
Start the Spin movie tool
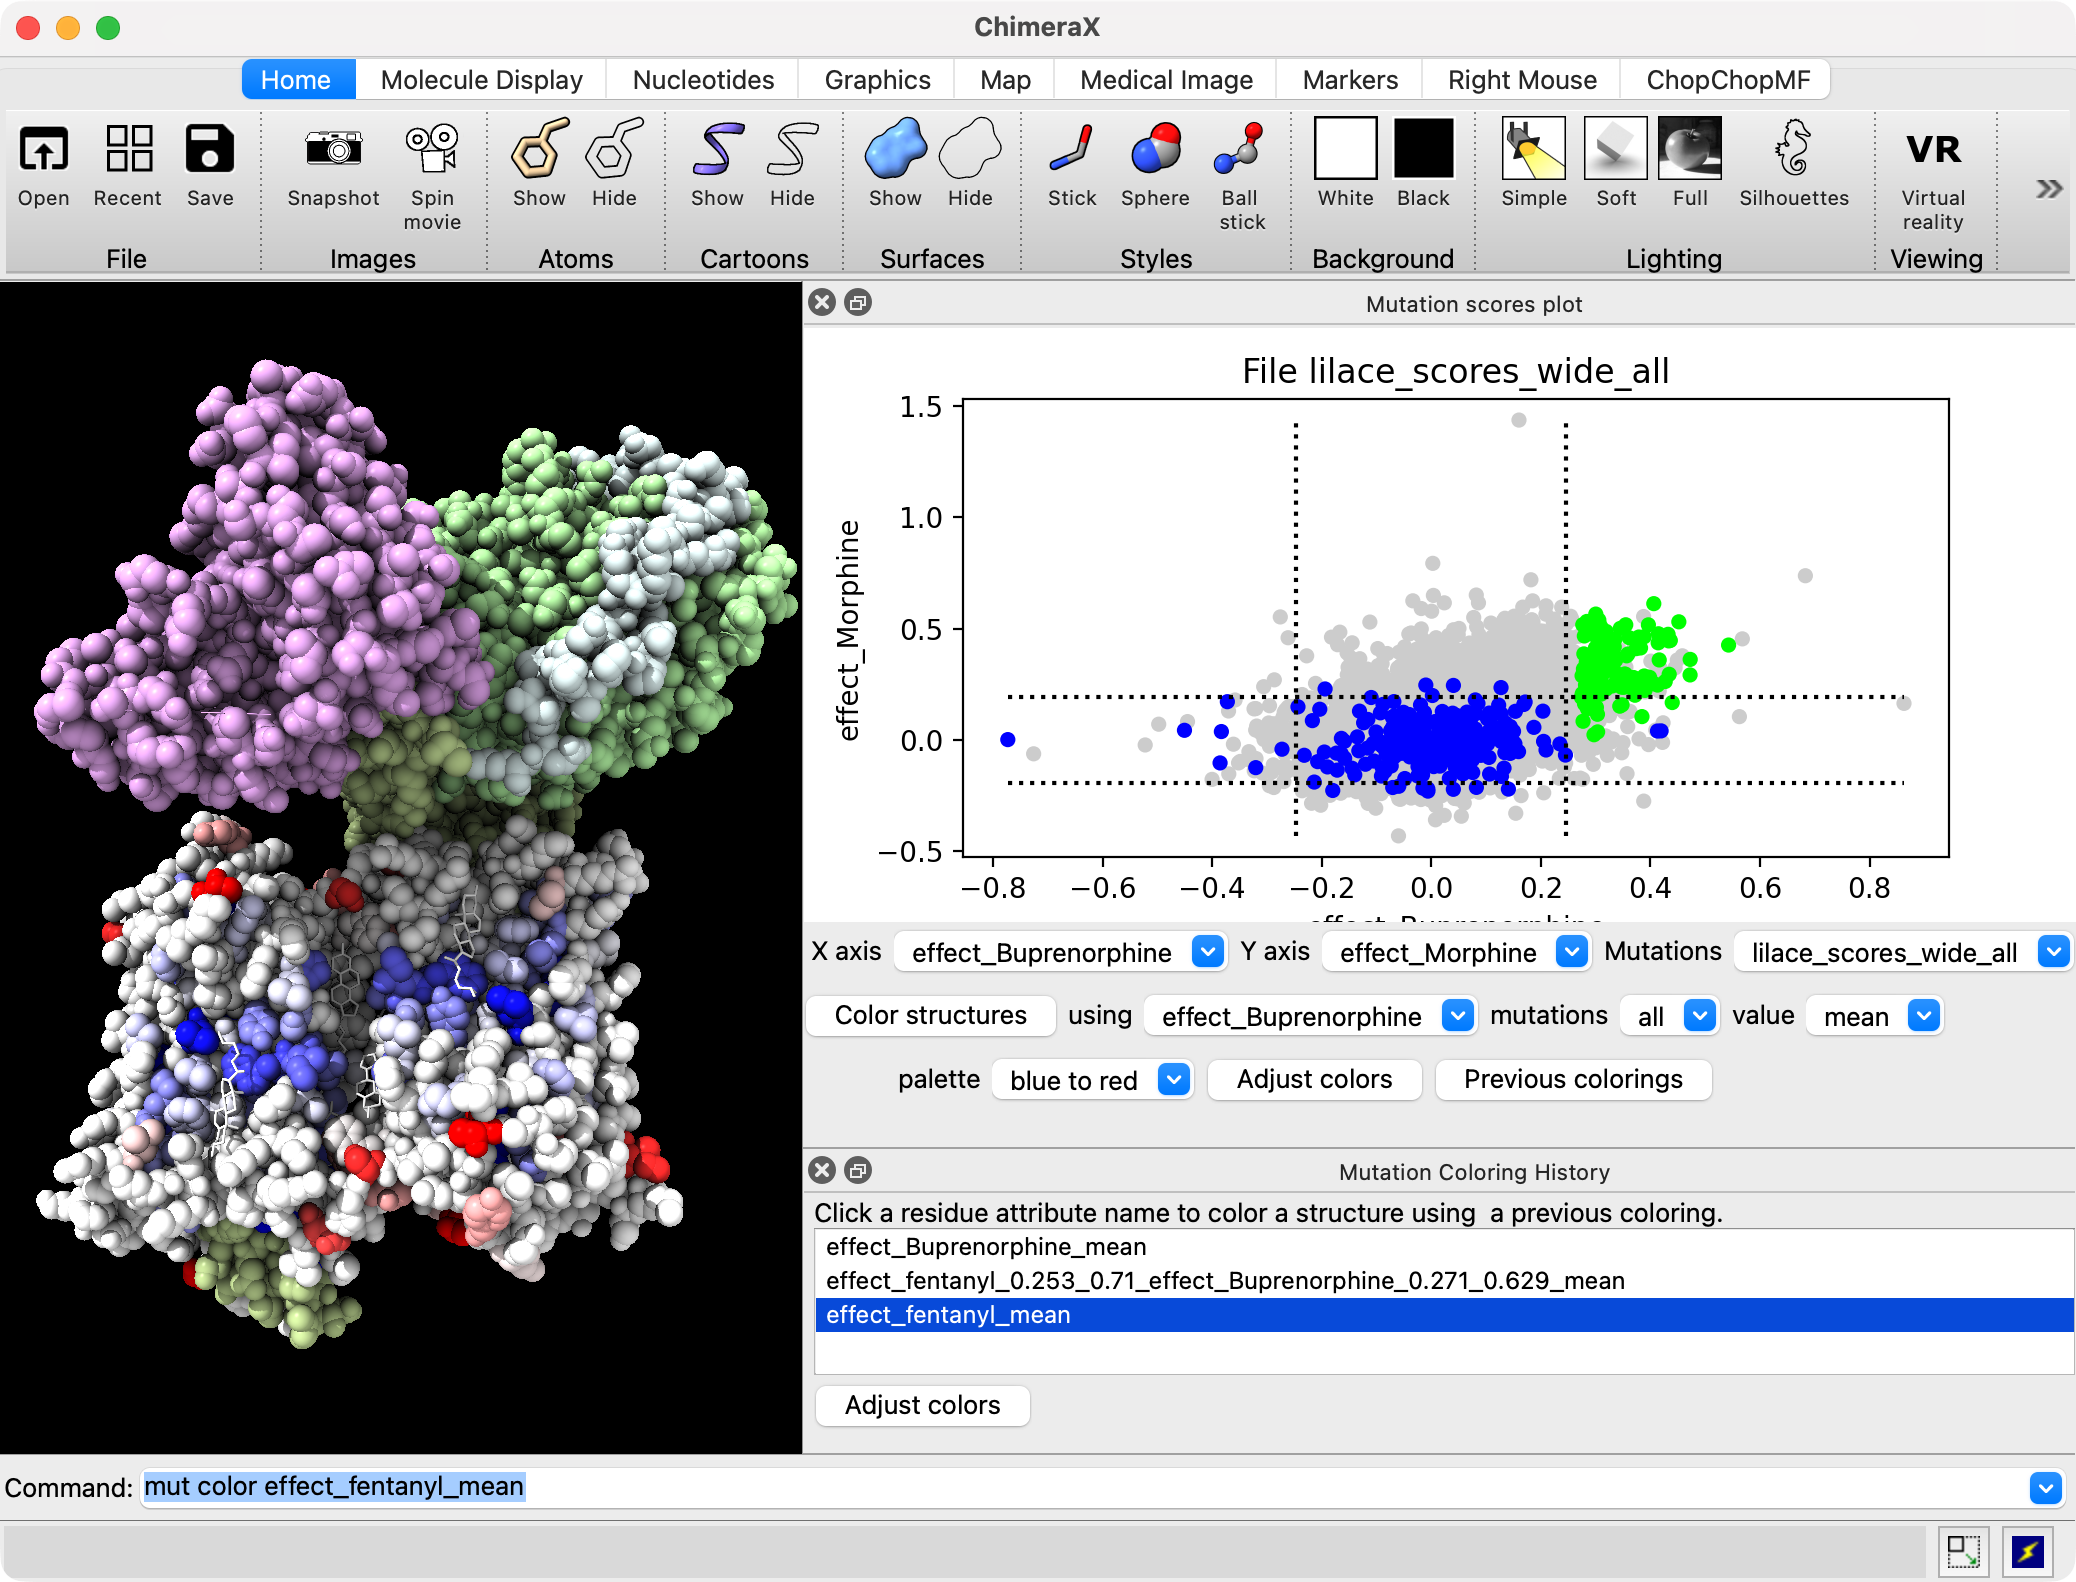click(432, 150)
